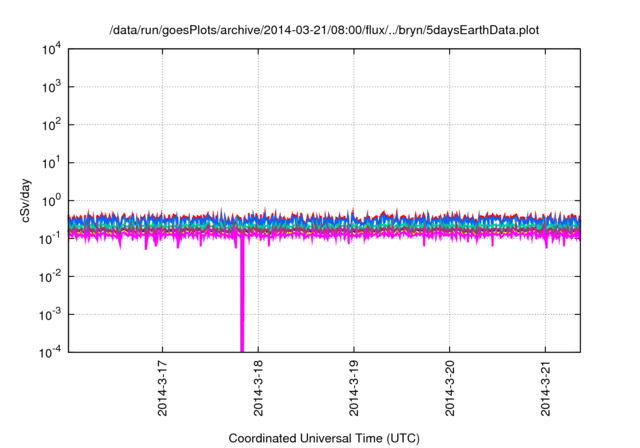
Task: Click the 10^-3 y-axis tick label
Action: click(50, 315)
